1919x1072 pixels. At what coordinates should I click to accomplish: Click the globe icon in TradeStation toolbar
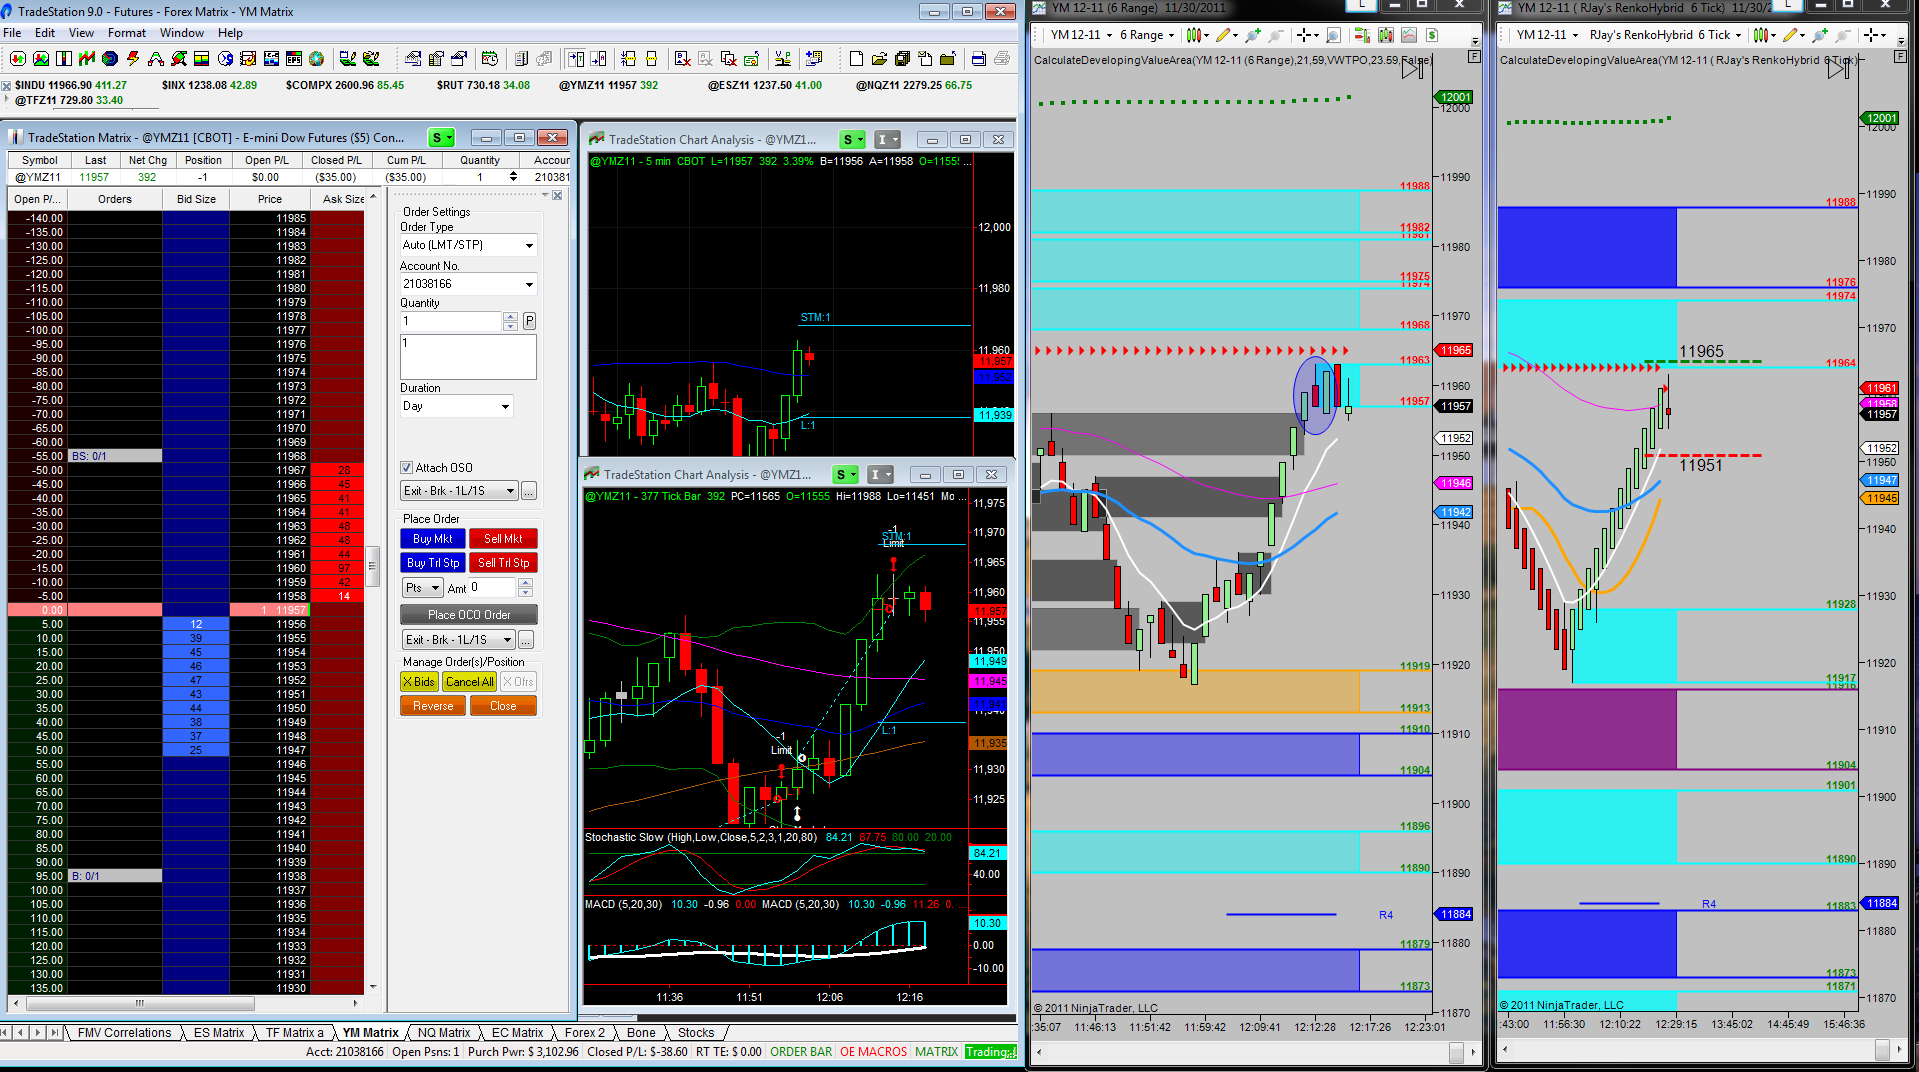[317, 59]
